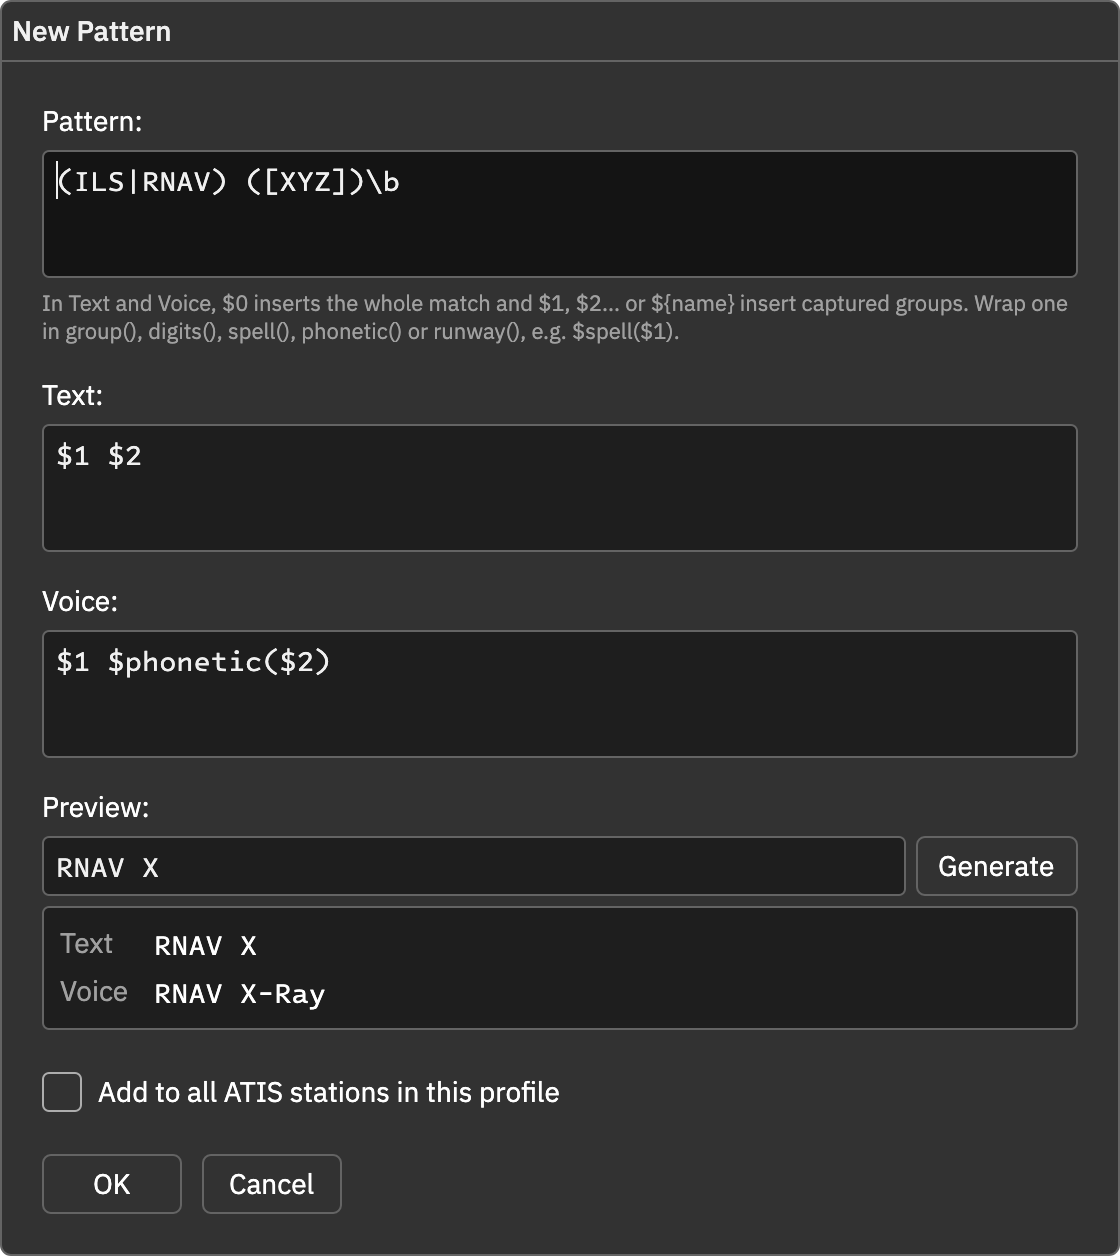Click the 'Add to all ATIS stations' label text

pyautogui.click(x=328, y=1092)
